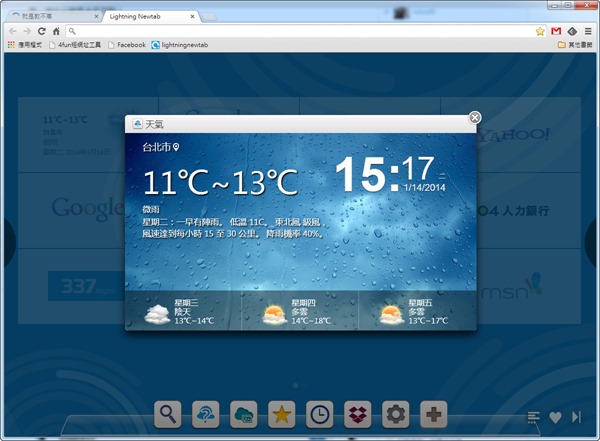Click the 星期五 forecast cell
600x441 pixels.
tap(417, 311)
